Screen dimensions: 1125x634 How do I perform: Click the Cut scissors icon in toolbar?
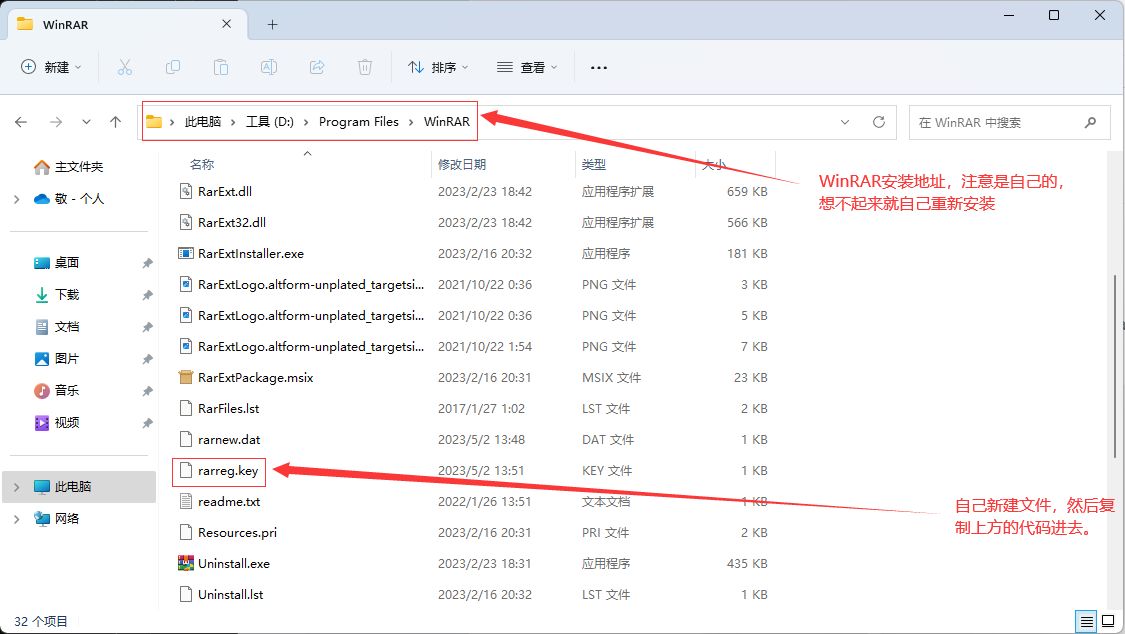coord(125,67)
